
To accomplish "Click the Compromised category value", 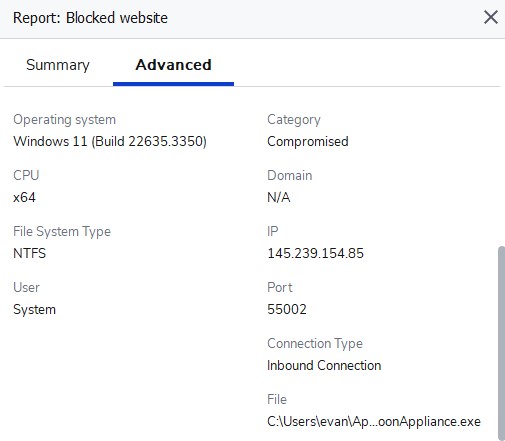I will 308,141.
